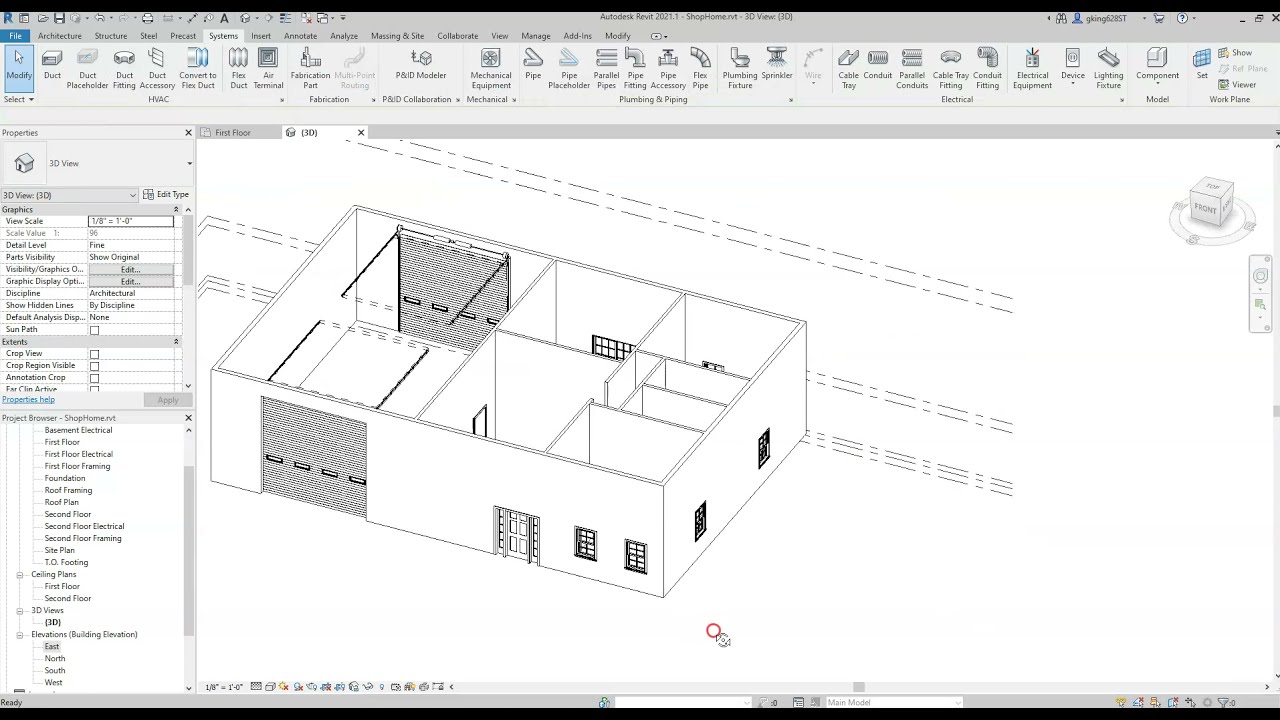This screenshot has height=720, width=1280.
Task: Collapse the Extents properties section
Action: click(176, 342)
